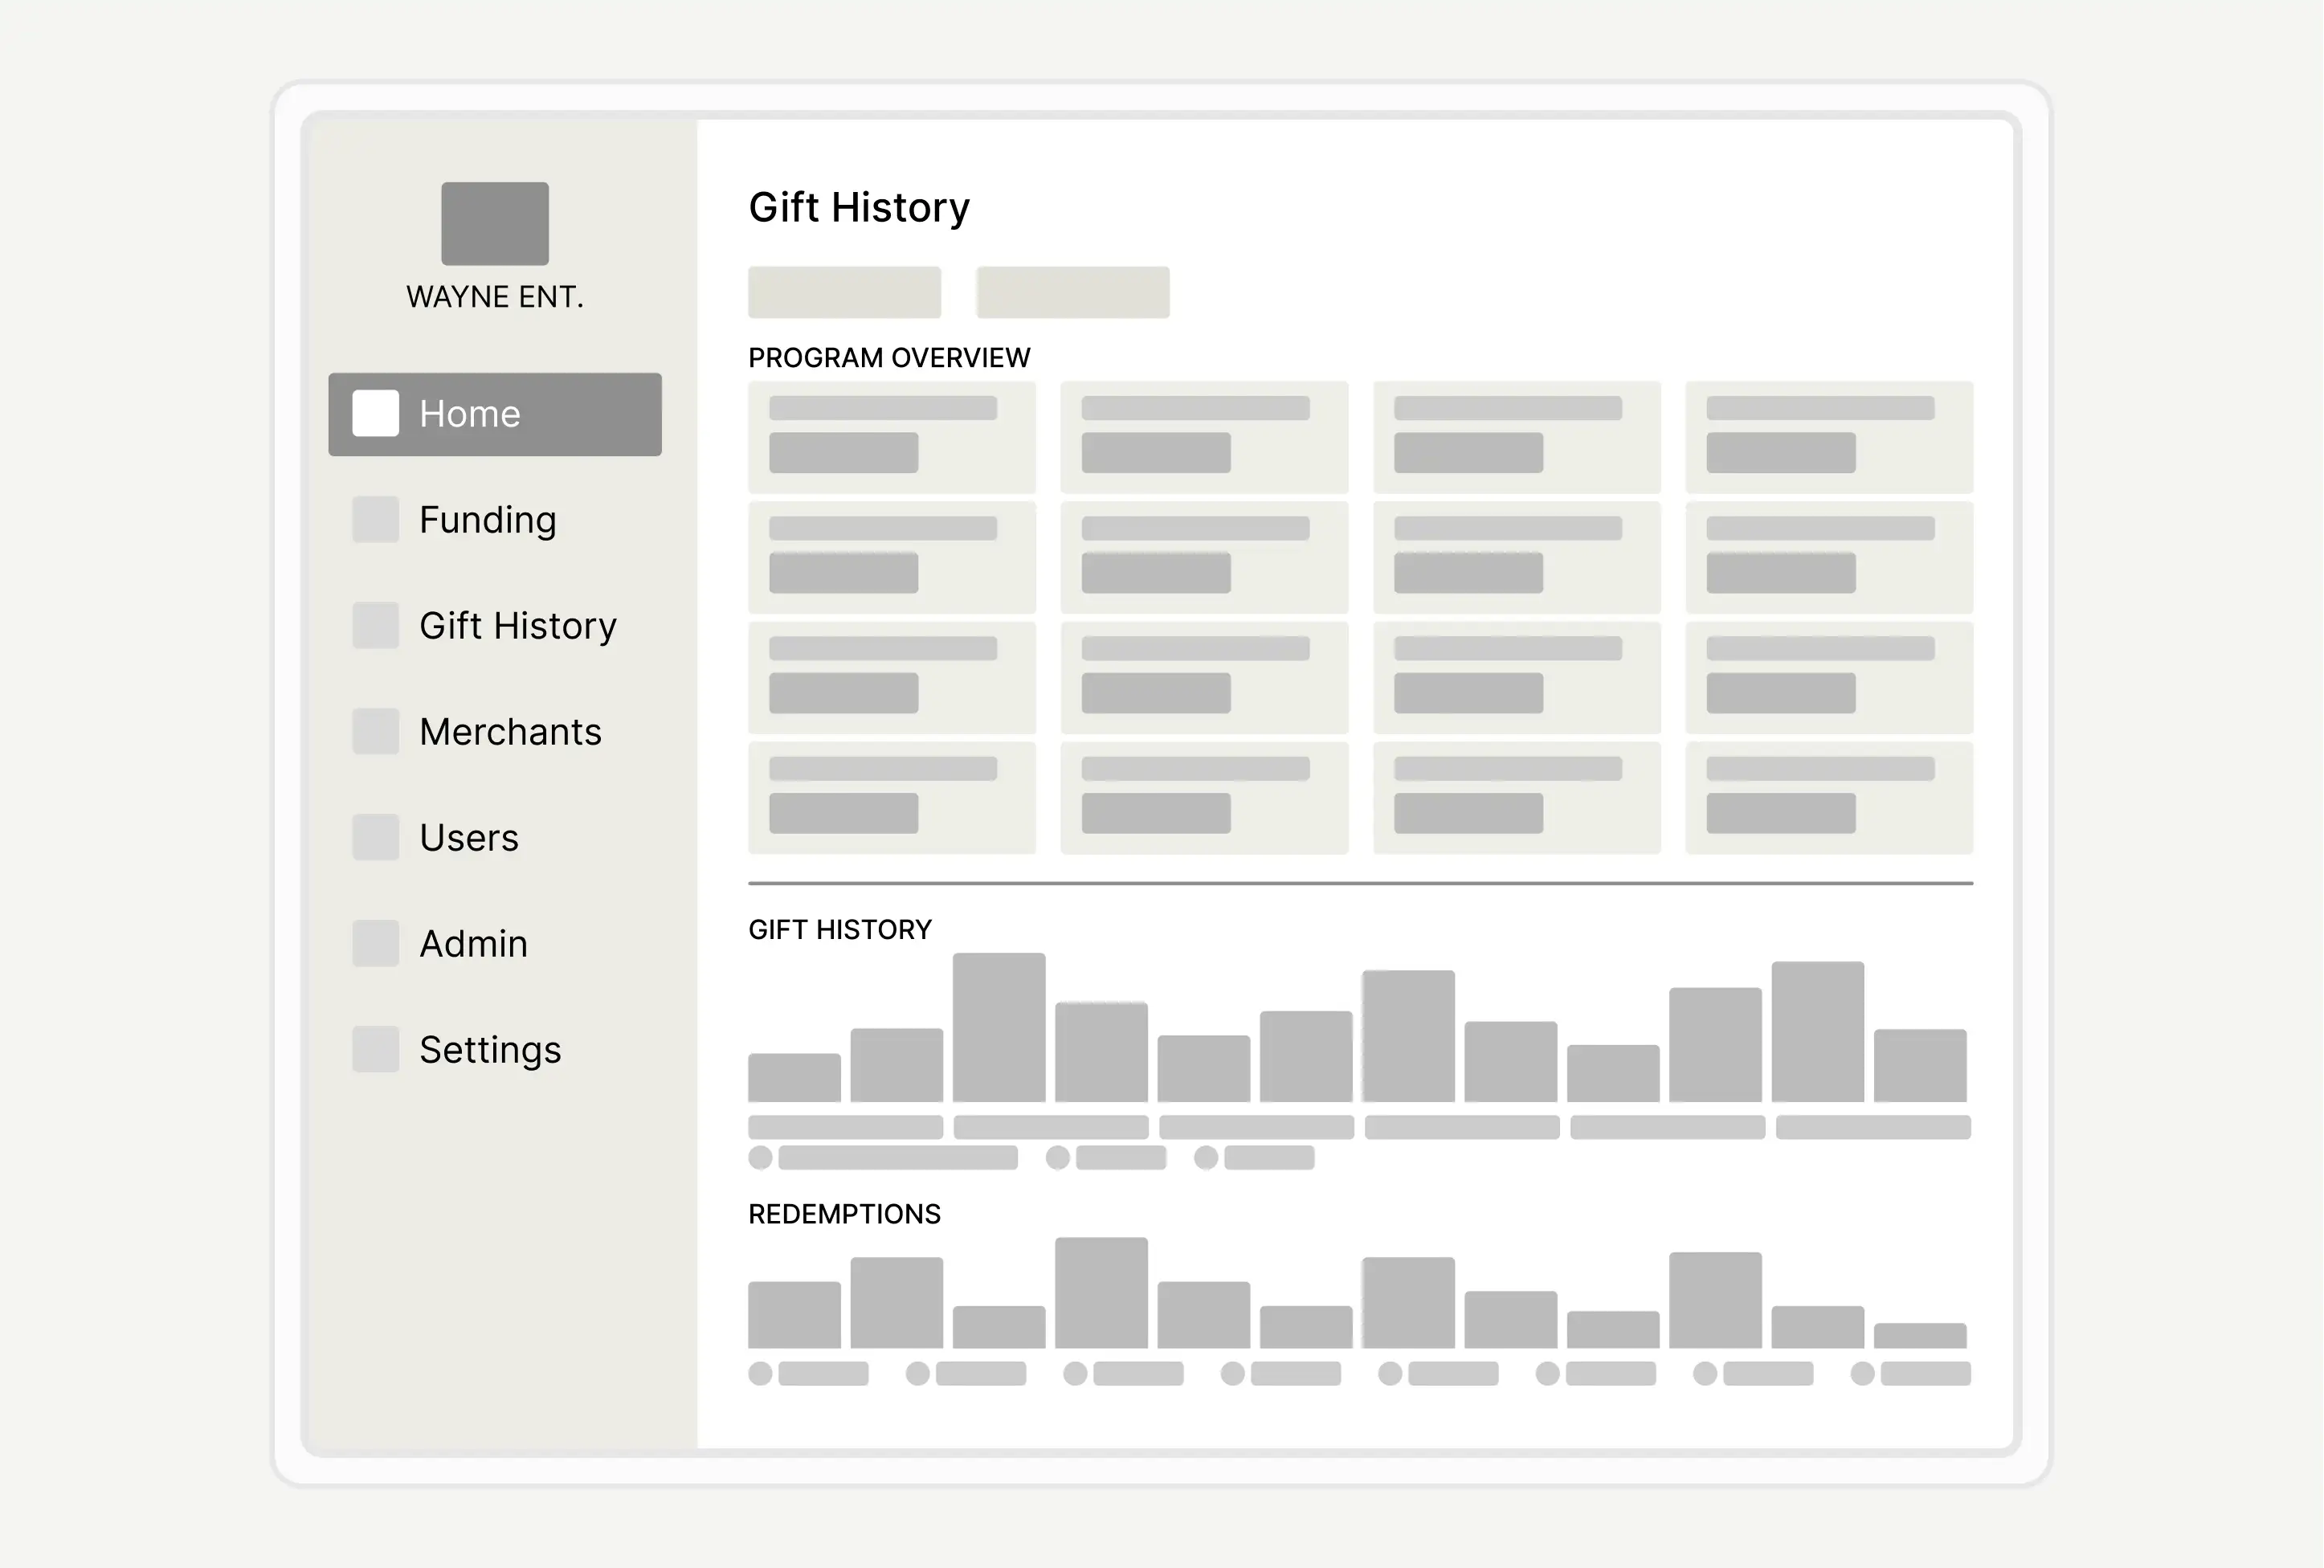Click the second filter button under Gift History title

[x=1073, y=292]
